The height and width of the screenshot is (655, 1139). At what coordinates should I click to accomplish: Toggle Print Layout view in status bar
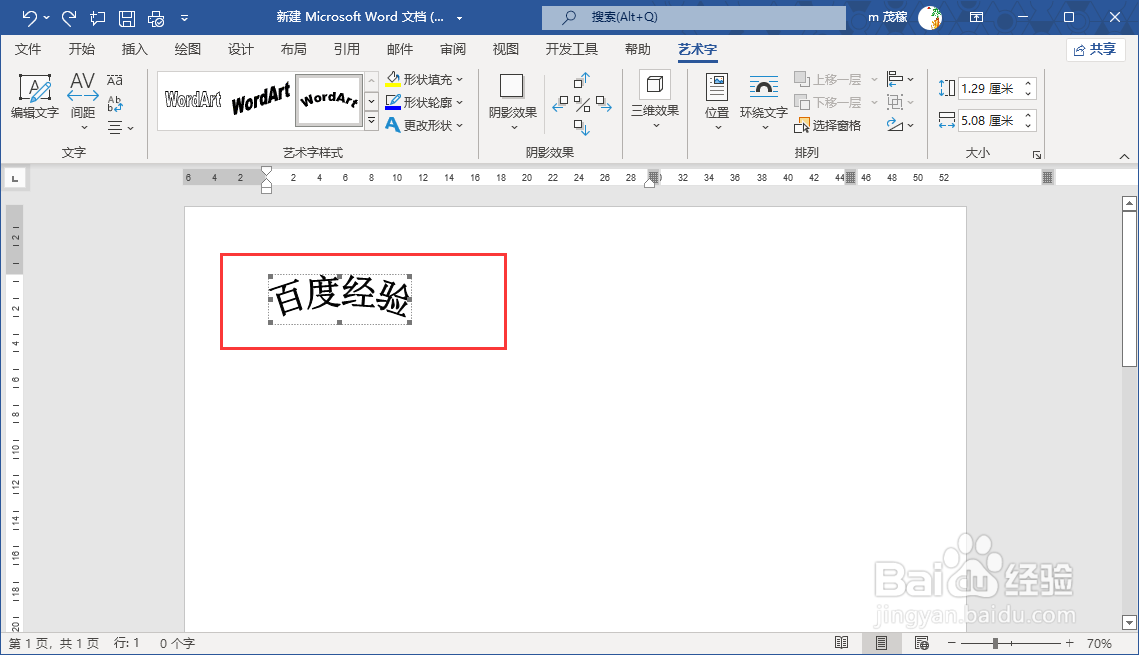point(881,642)
